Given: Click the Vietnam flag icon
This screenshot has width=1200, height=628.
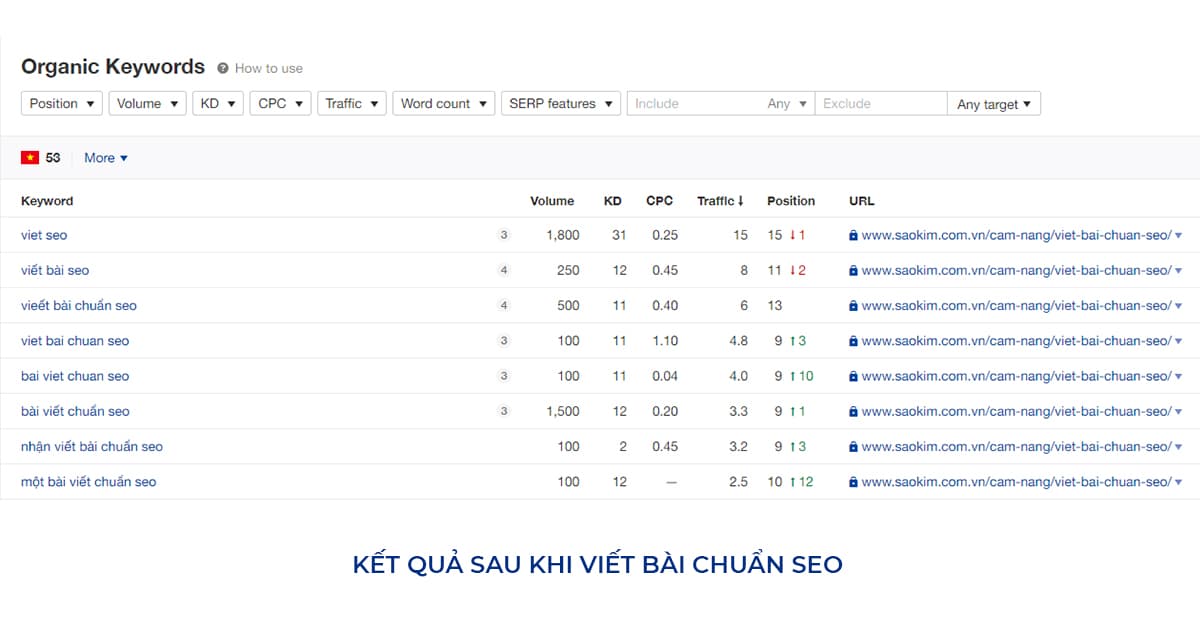Looking at the screenshot, I should coord(30,157).
